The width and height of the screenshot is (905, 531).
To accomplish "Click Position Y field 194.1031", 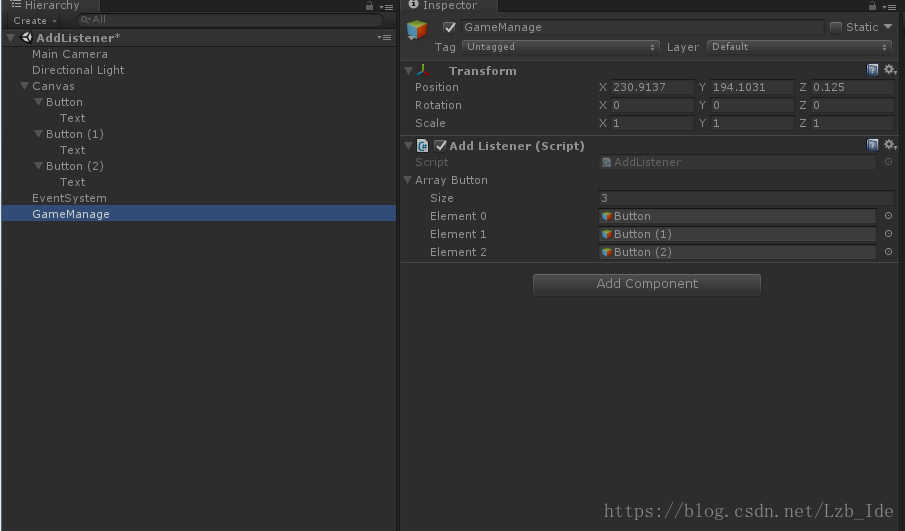I will click(751, 87).
